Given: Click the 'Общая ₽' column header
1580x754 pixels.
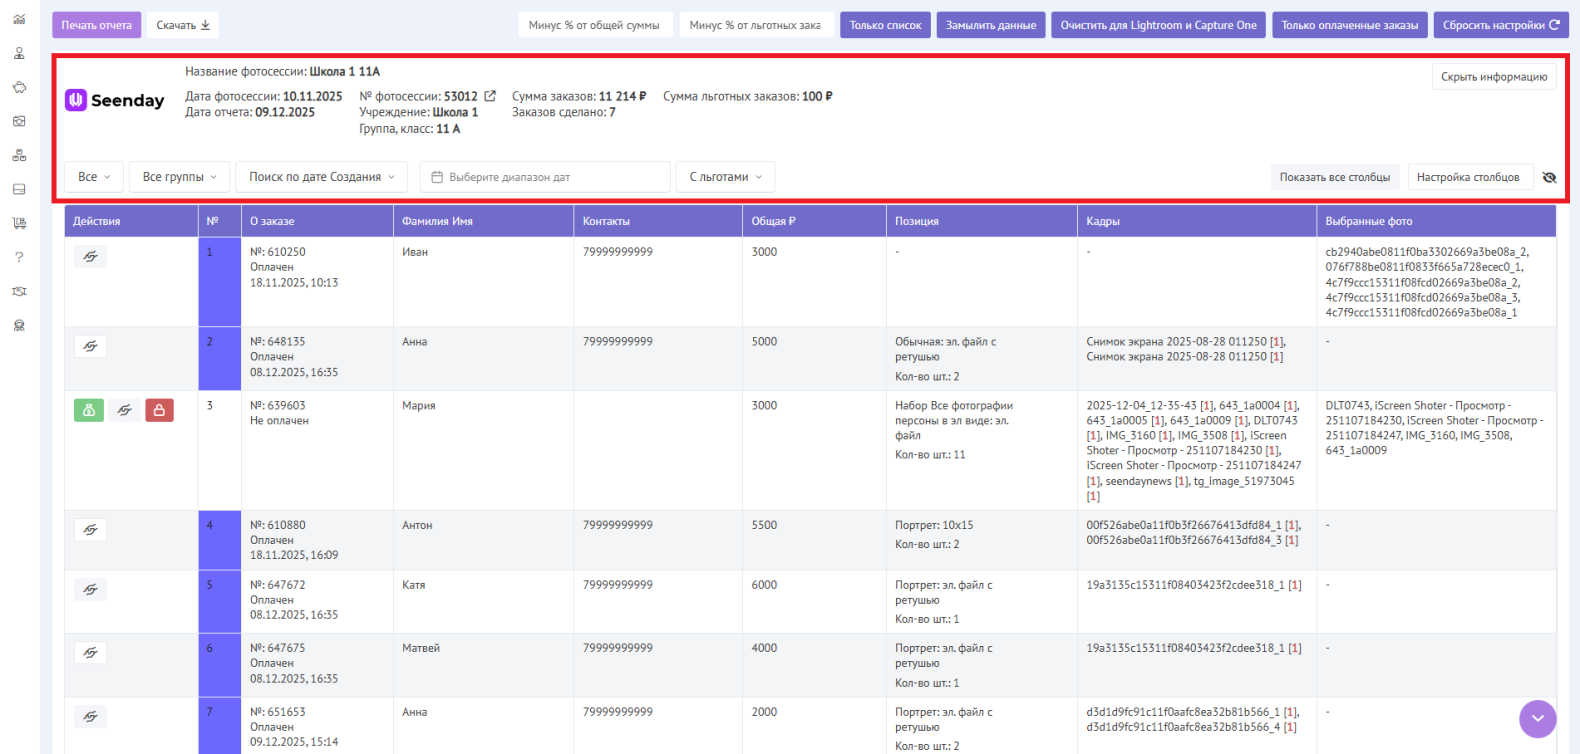Looking at the screenshot, I should pos(773,221).
